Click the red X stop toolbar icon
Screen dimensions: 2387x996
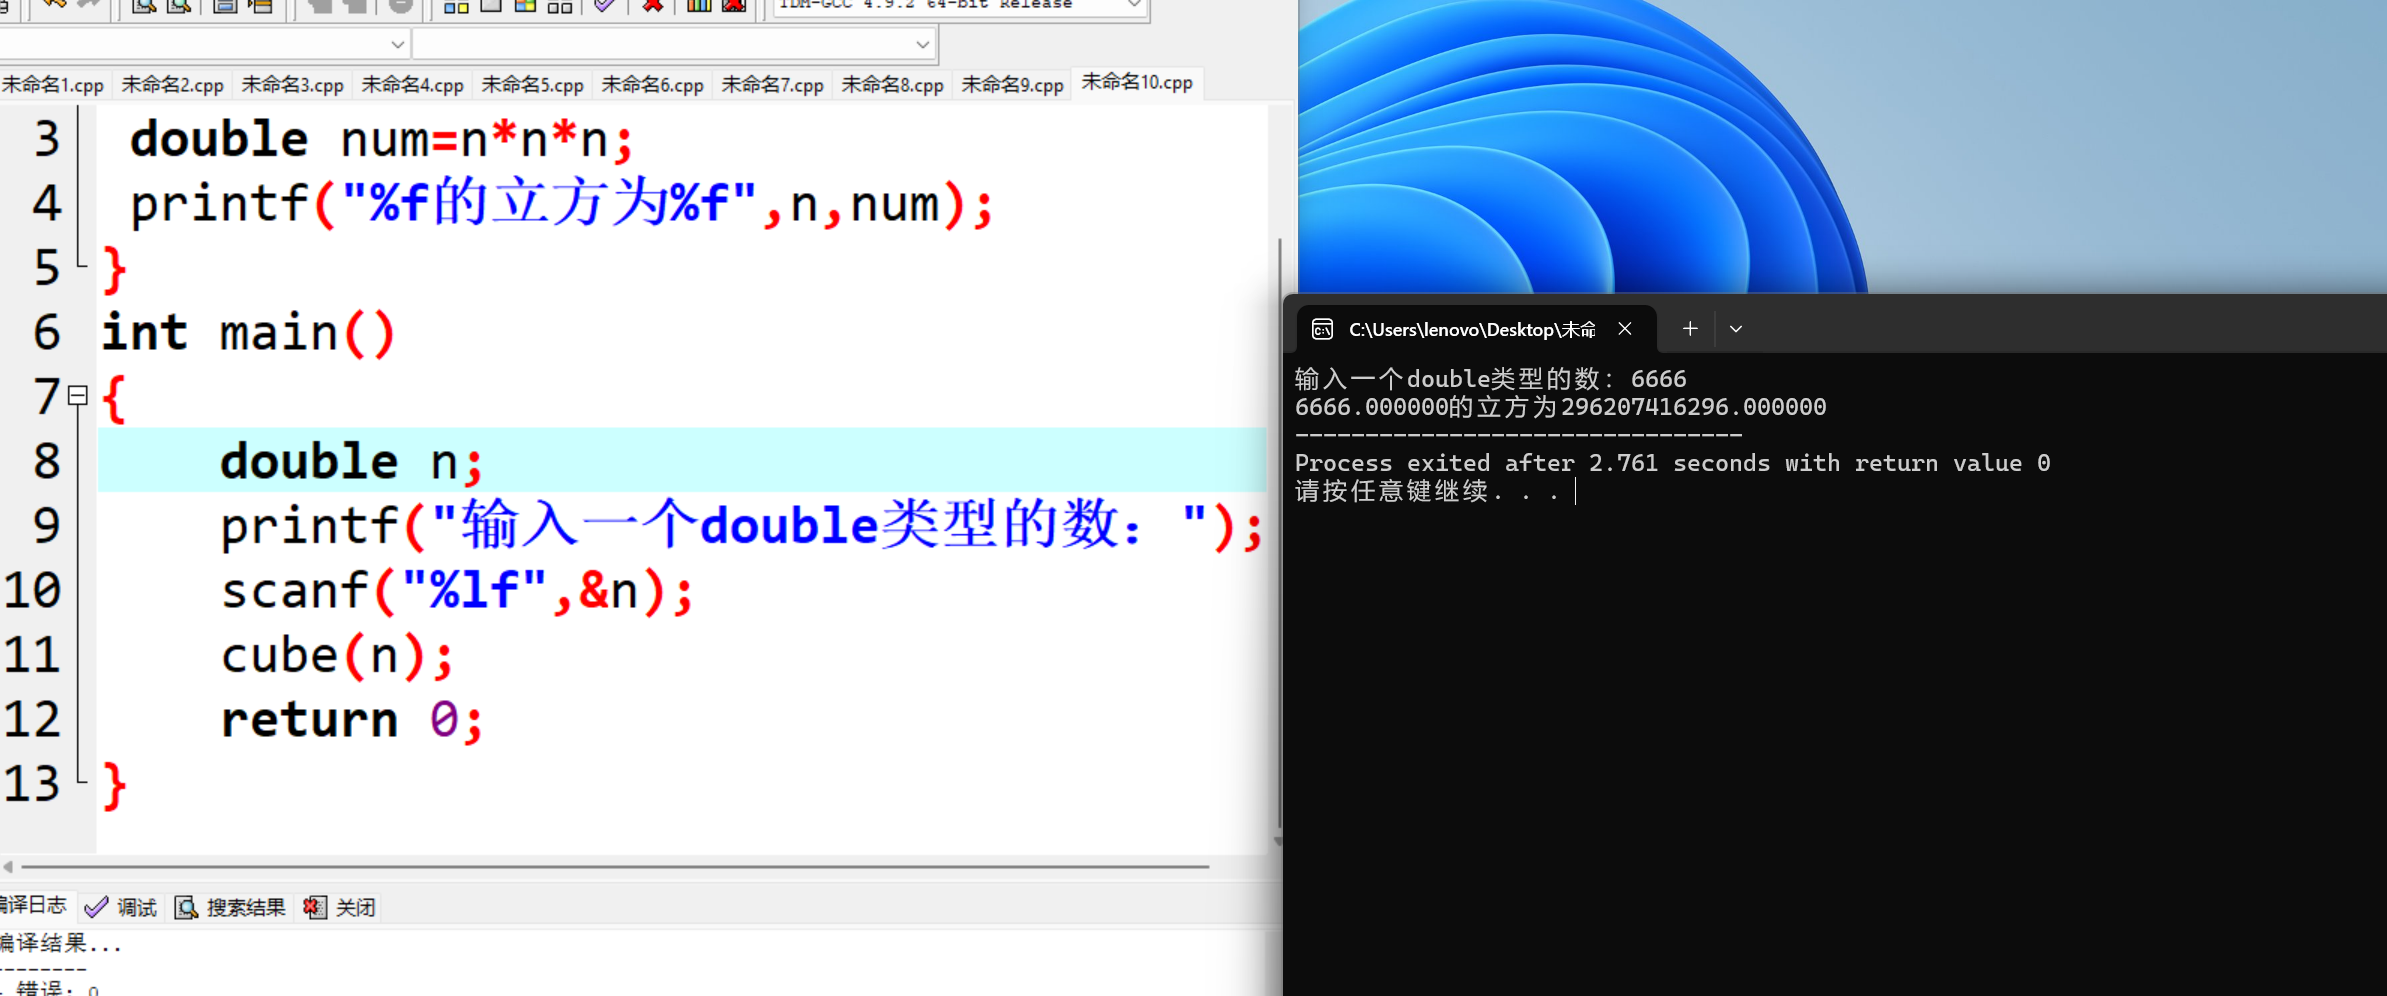tap(653, 5)
